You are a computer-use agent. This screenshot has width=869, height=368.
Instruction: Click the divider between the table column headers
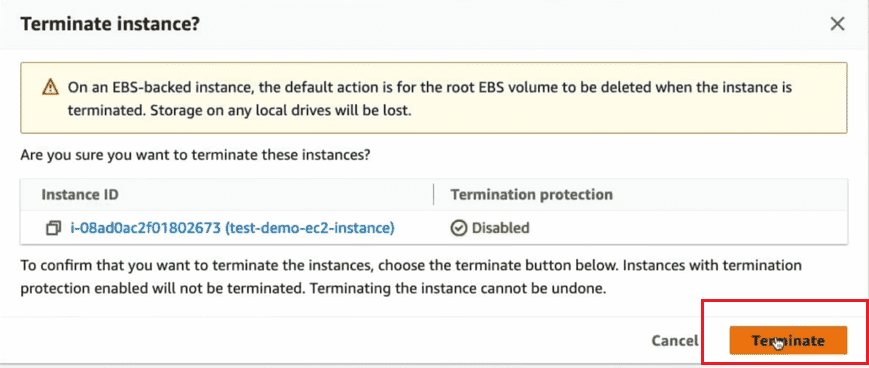[433, 195]
